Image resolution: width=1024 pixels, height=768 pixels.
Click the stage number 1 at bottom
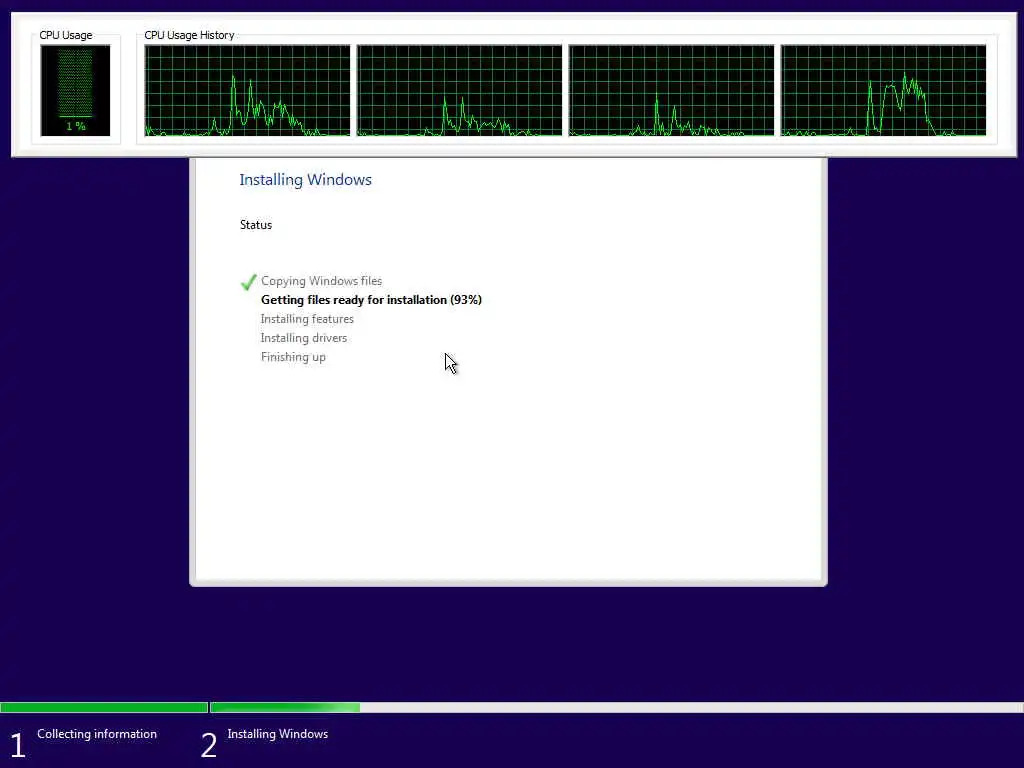click(x=18, y=745)
